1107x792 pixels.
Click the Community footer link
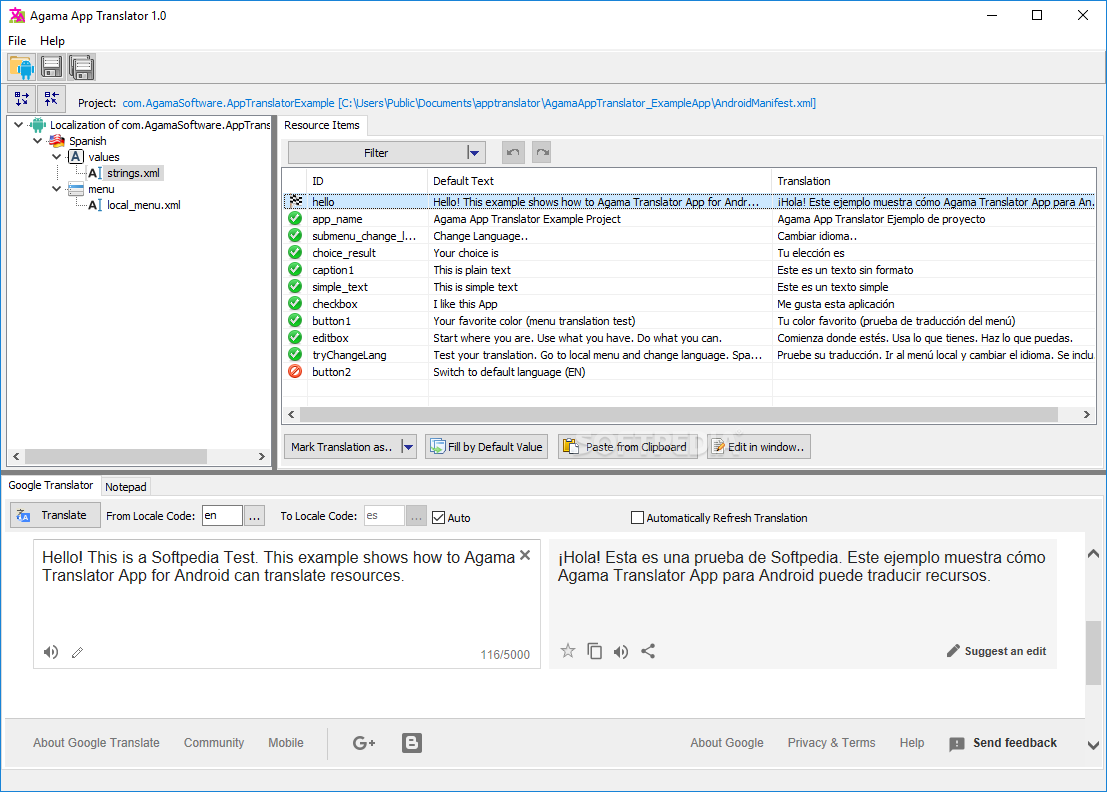pos(214,743)
